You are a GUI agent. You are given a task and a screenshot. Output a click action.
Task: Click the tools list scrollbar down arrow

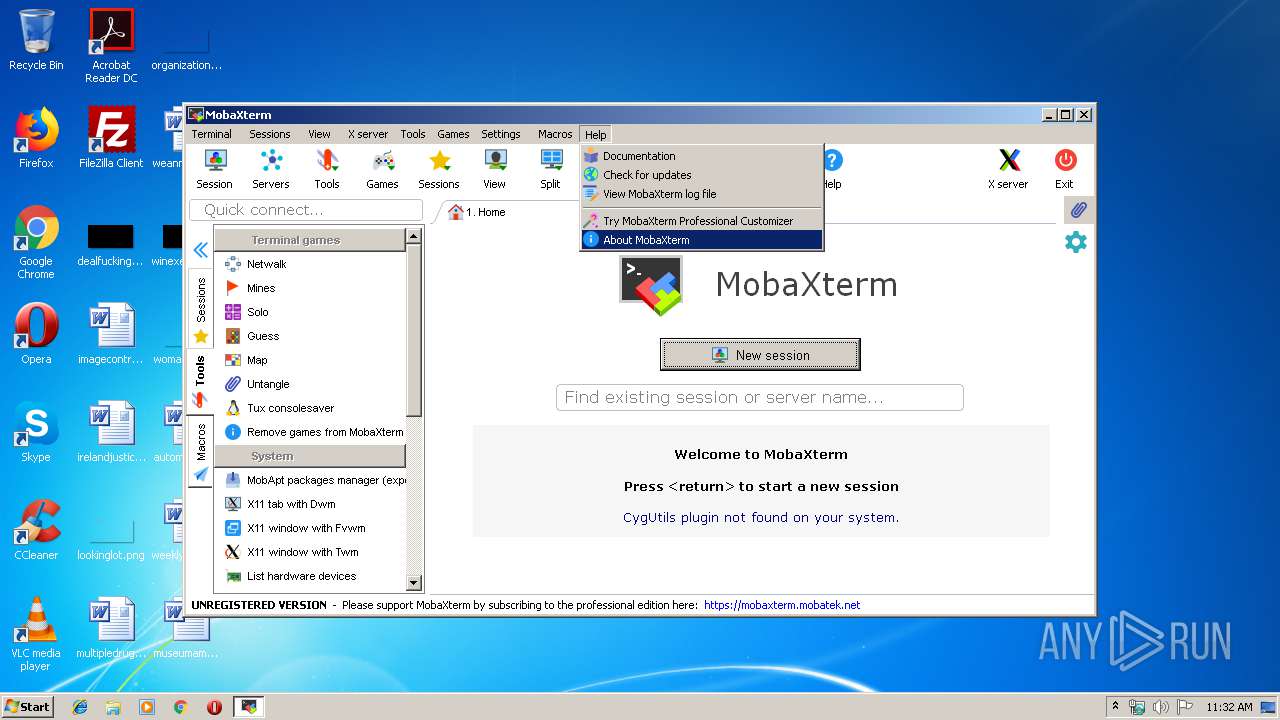414,583
